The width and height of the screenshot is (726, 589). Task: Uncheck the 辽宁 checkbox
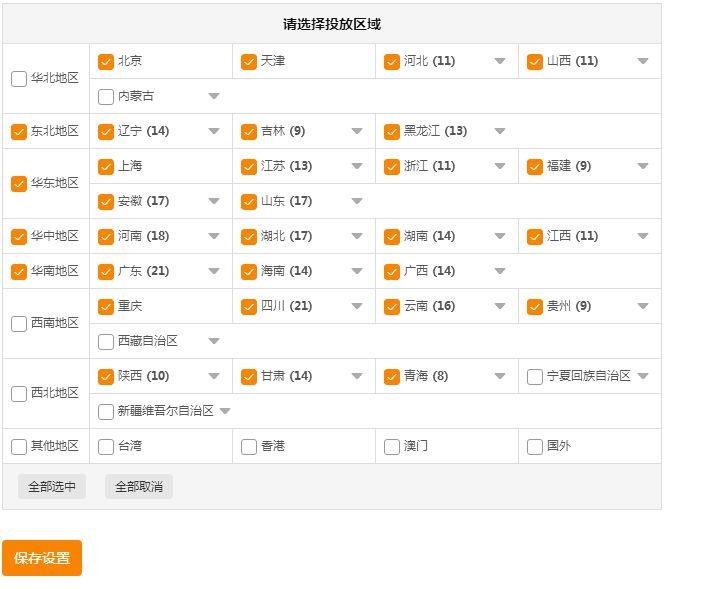(106, 132)
